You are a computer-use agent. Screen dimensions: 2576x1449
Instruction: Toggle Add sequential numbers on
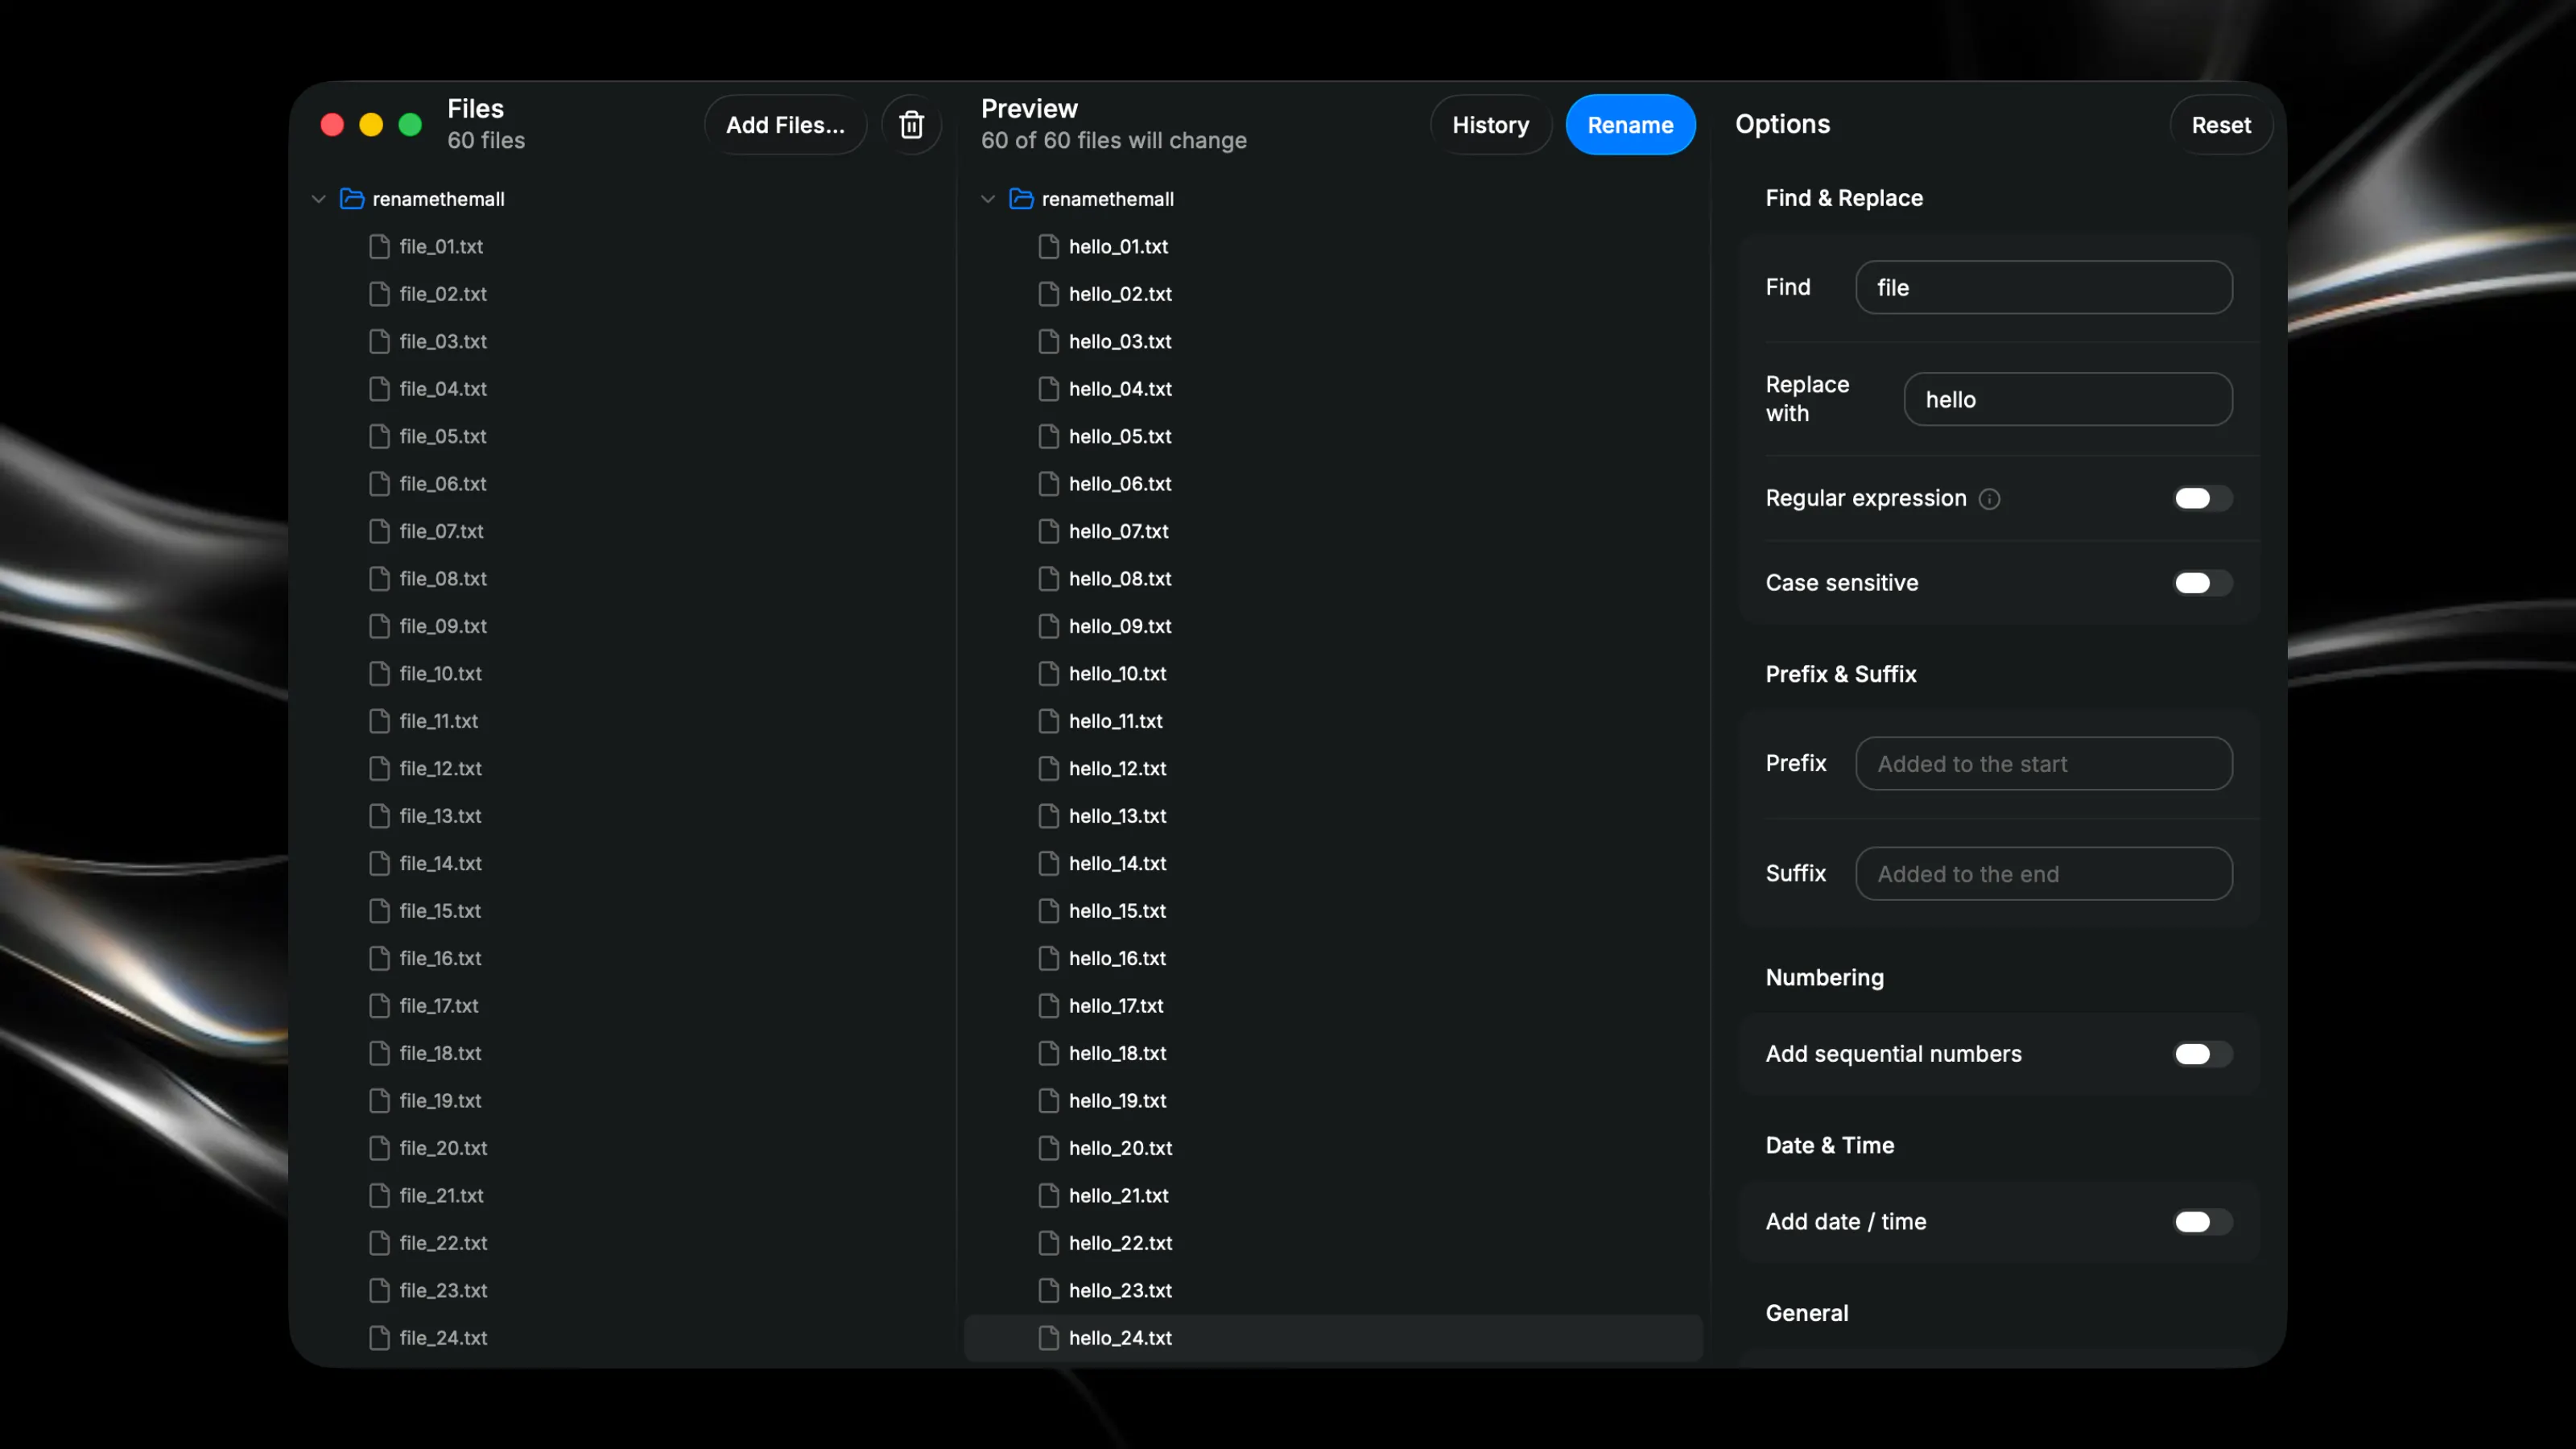click(x=2203, y=1054)
